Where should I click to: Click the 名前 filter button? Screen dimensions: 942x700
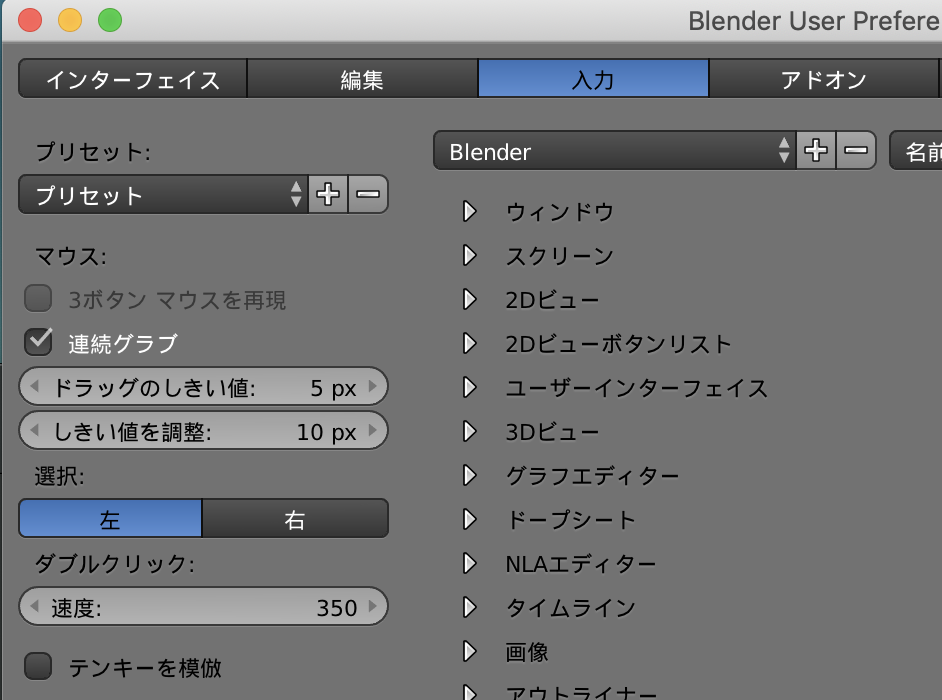[916, 150]
